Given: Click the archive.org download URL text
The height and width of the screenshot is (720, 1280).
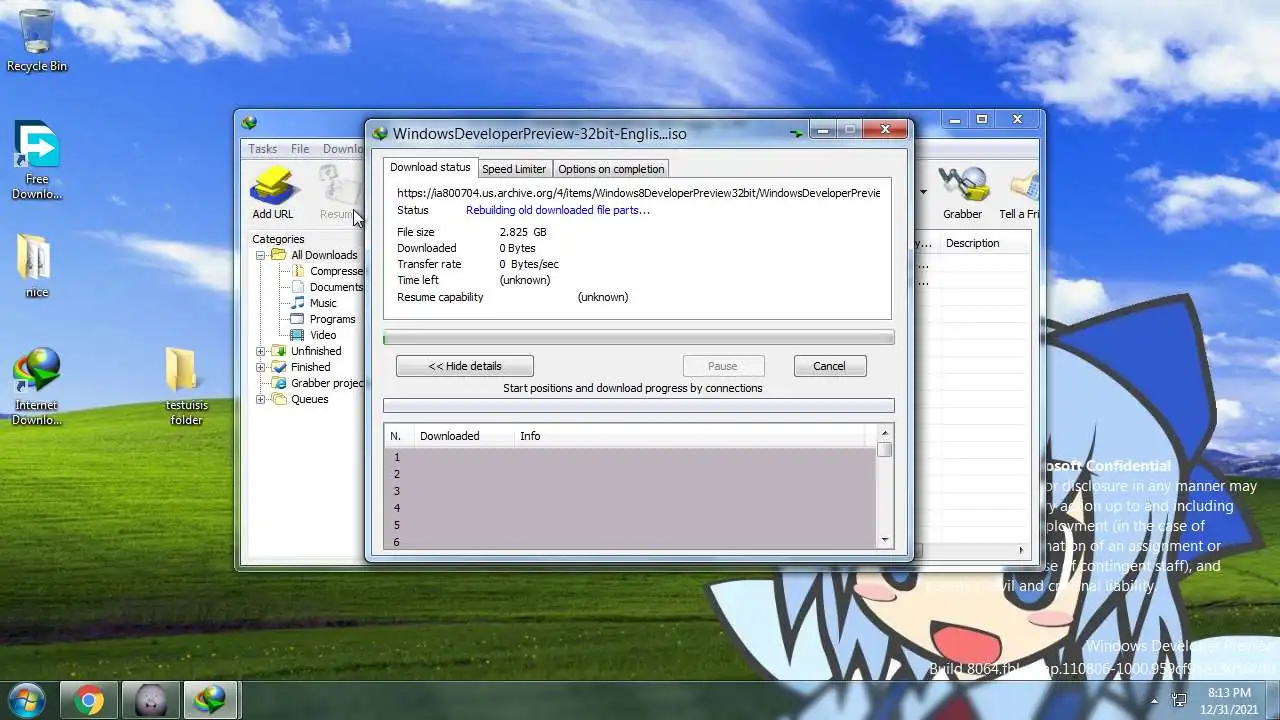Looking at the screenshot, I should click(x=638, y=193).
